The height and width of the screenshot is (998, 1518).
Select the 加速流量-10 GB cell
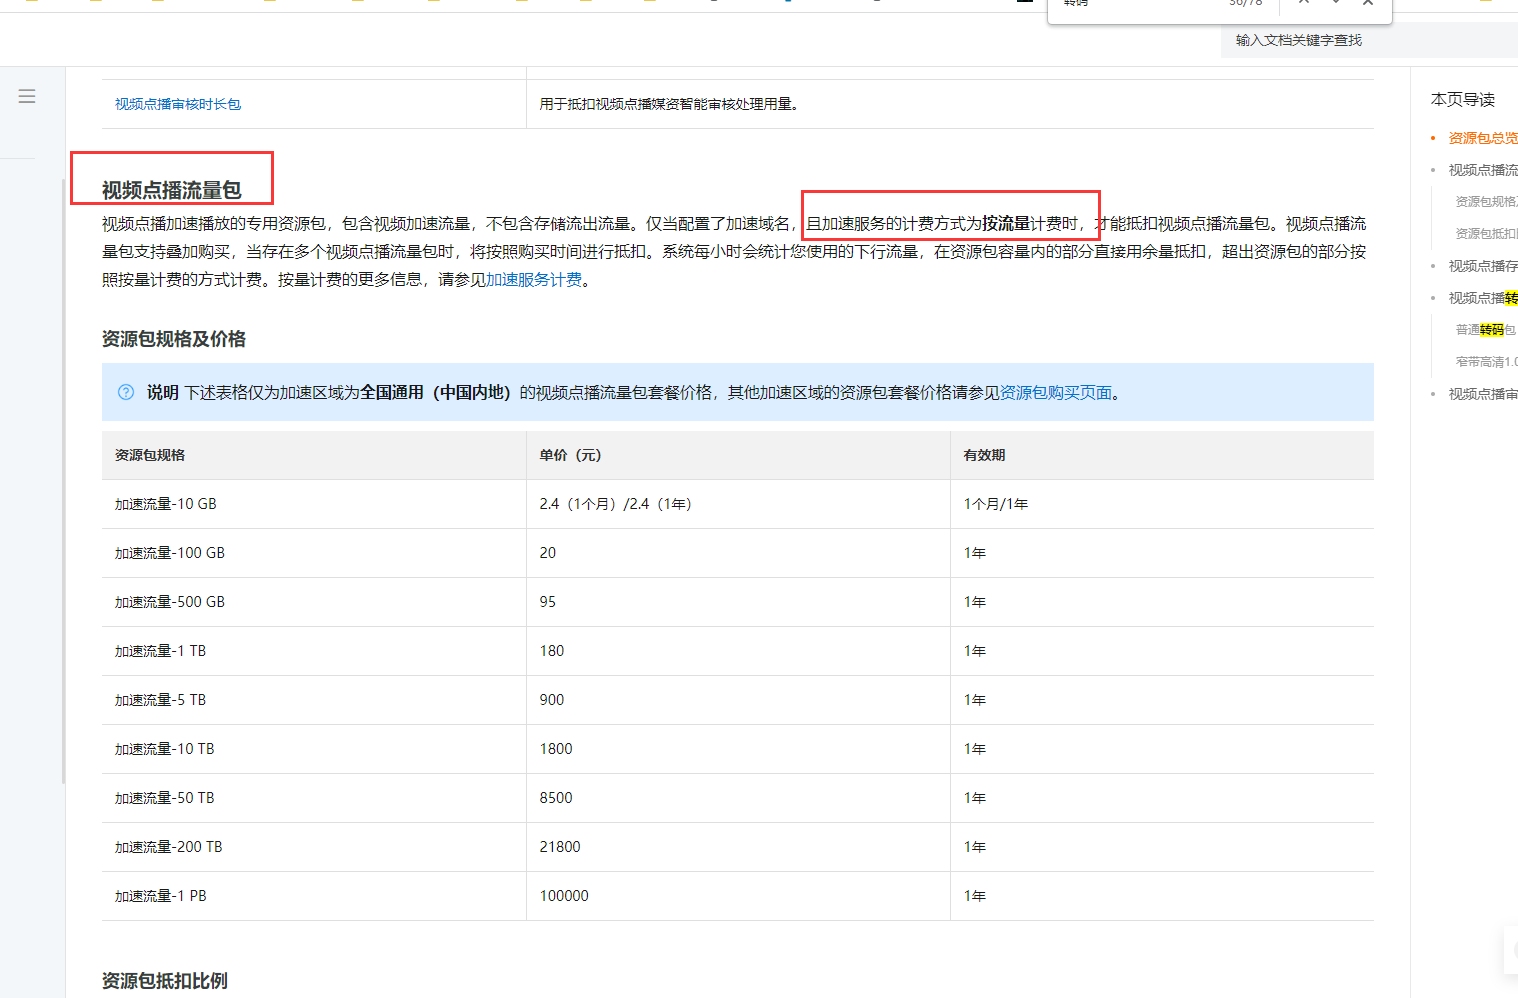314,504
